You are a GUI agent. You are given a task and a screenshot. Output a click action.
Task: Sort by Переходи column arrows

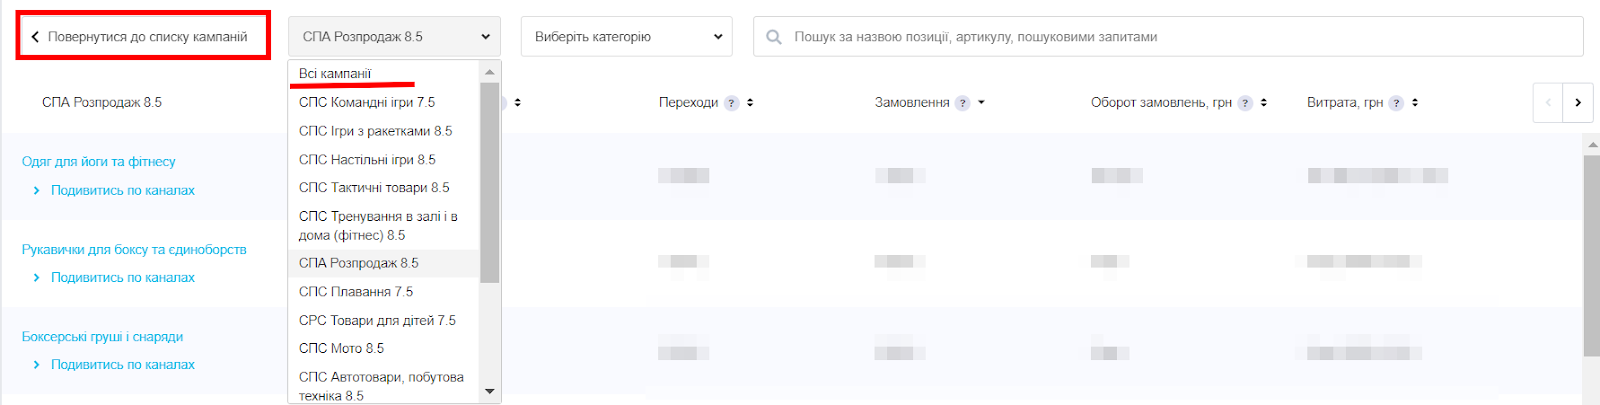tap(750, 103)
